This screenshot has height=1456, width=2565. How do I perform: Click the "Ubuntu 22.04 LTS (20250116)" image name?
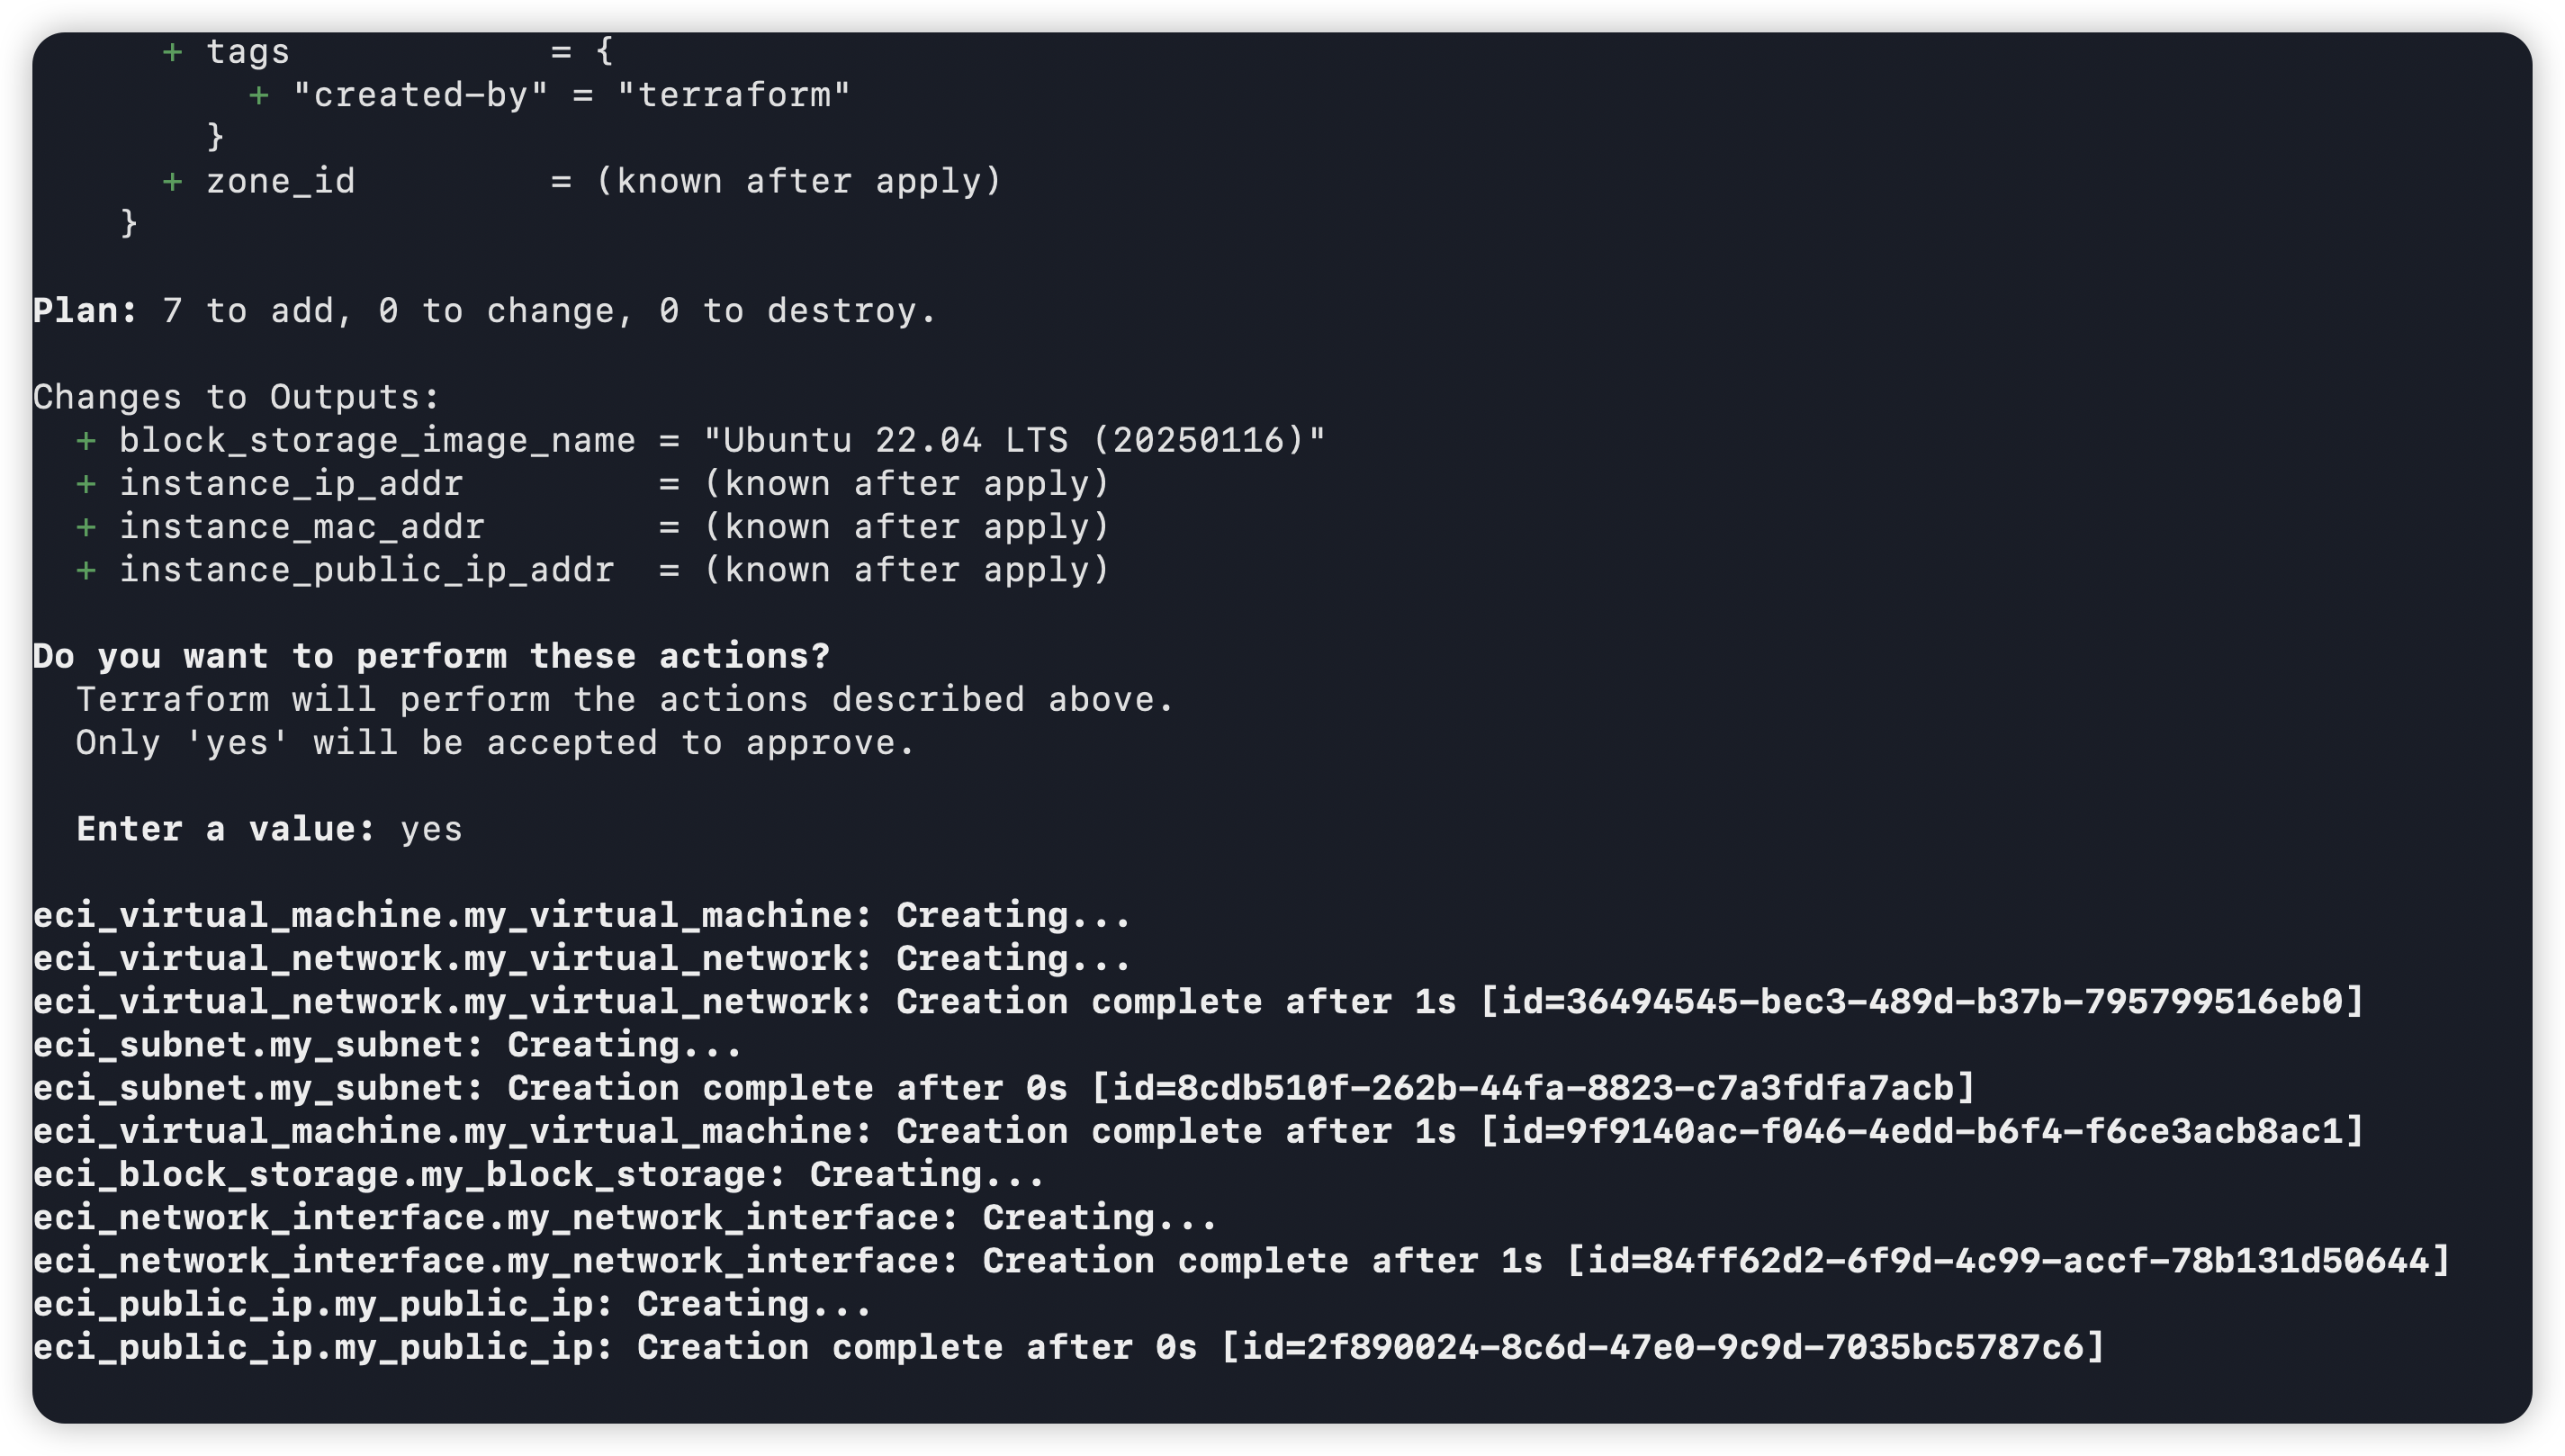(1014, 441)
